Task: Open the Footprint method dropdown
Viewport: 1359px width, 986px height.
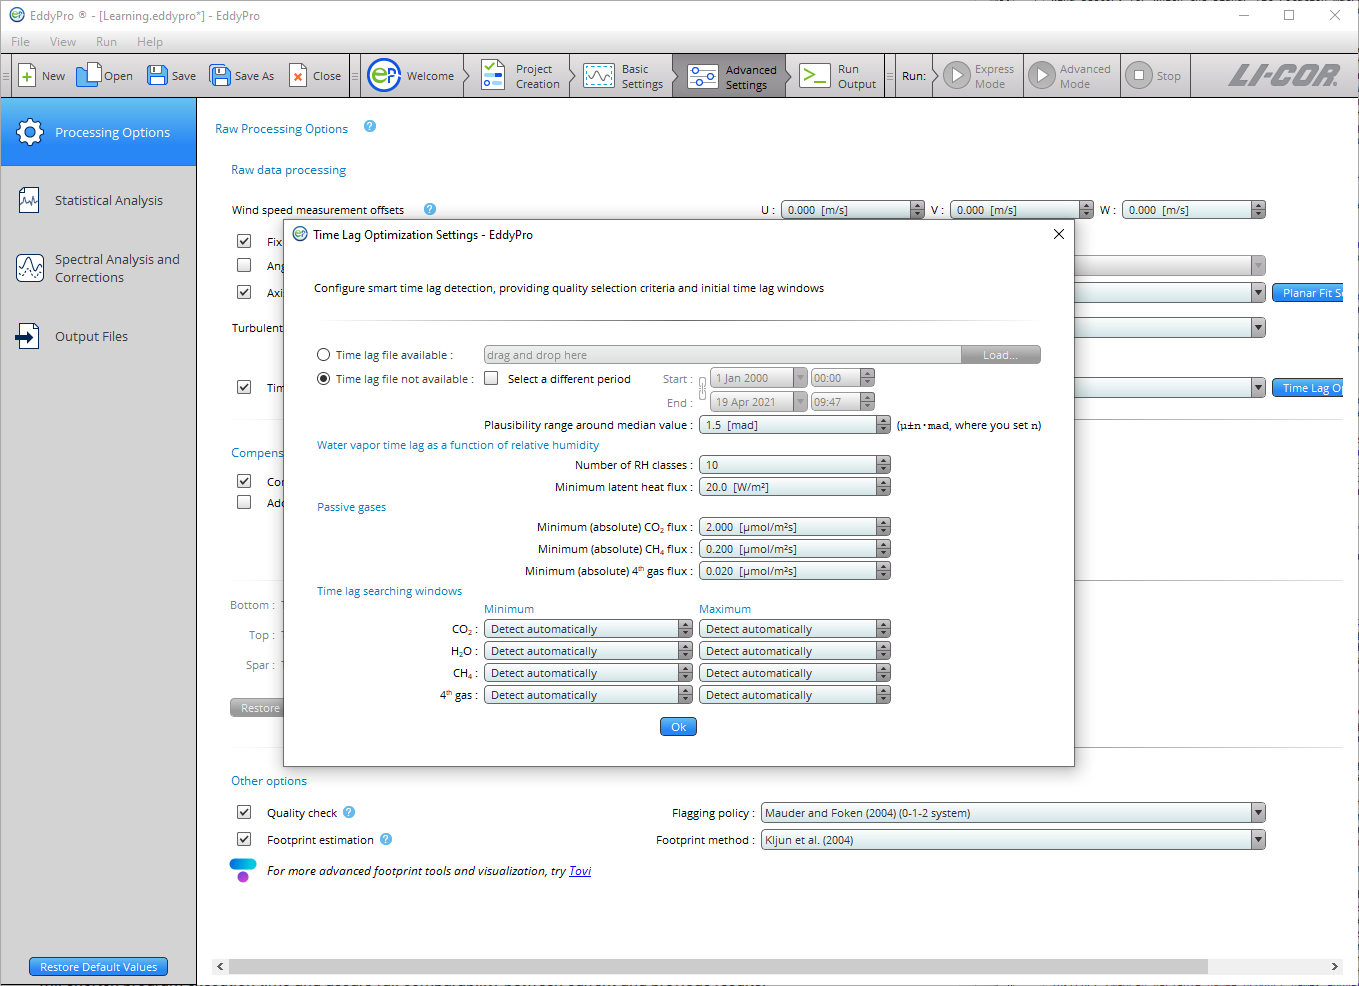Action: tap(1258, 840)
